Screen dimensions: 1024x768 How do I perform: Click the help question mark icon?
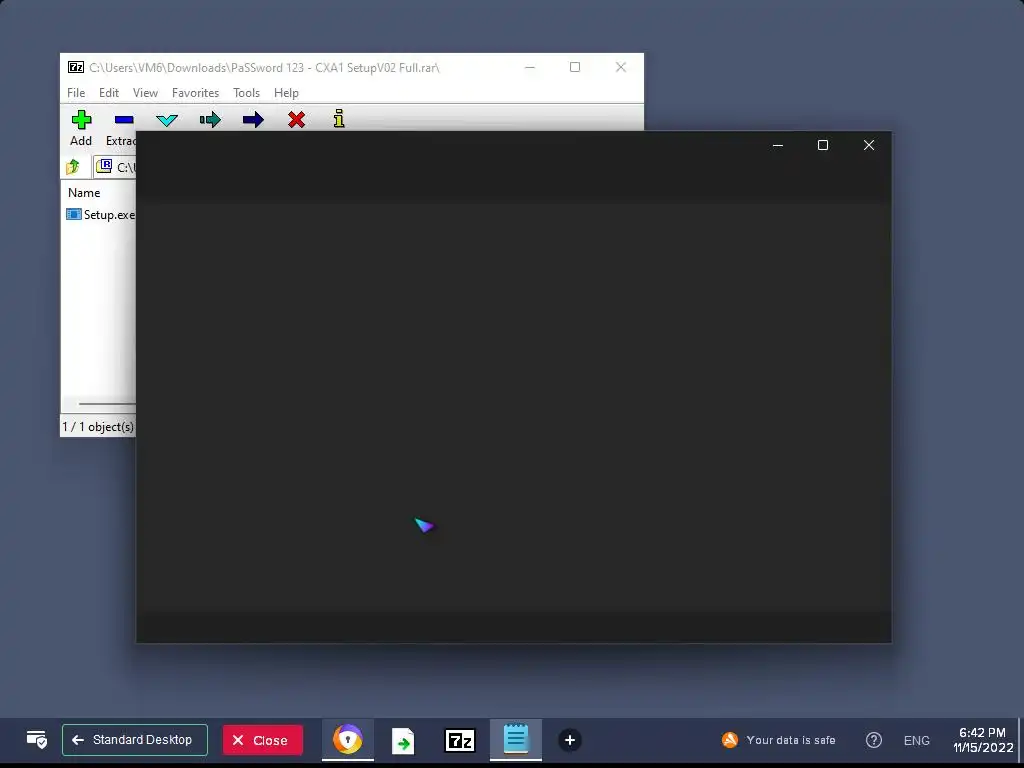874,740
